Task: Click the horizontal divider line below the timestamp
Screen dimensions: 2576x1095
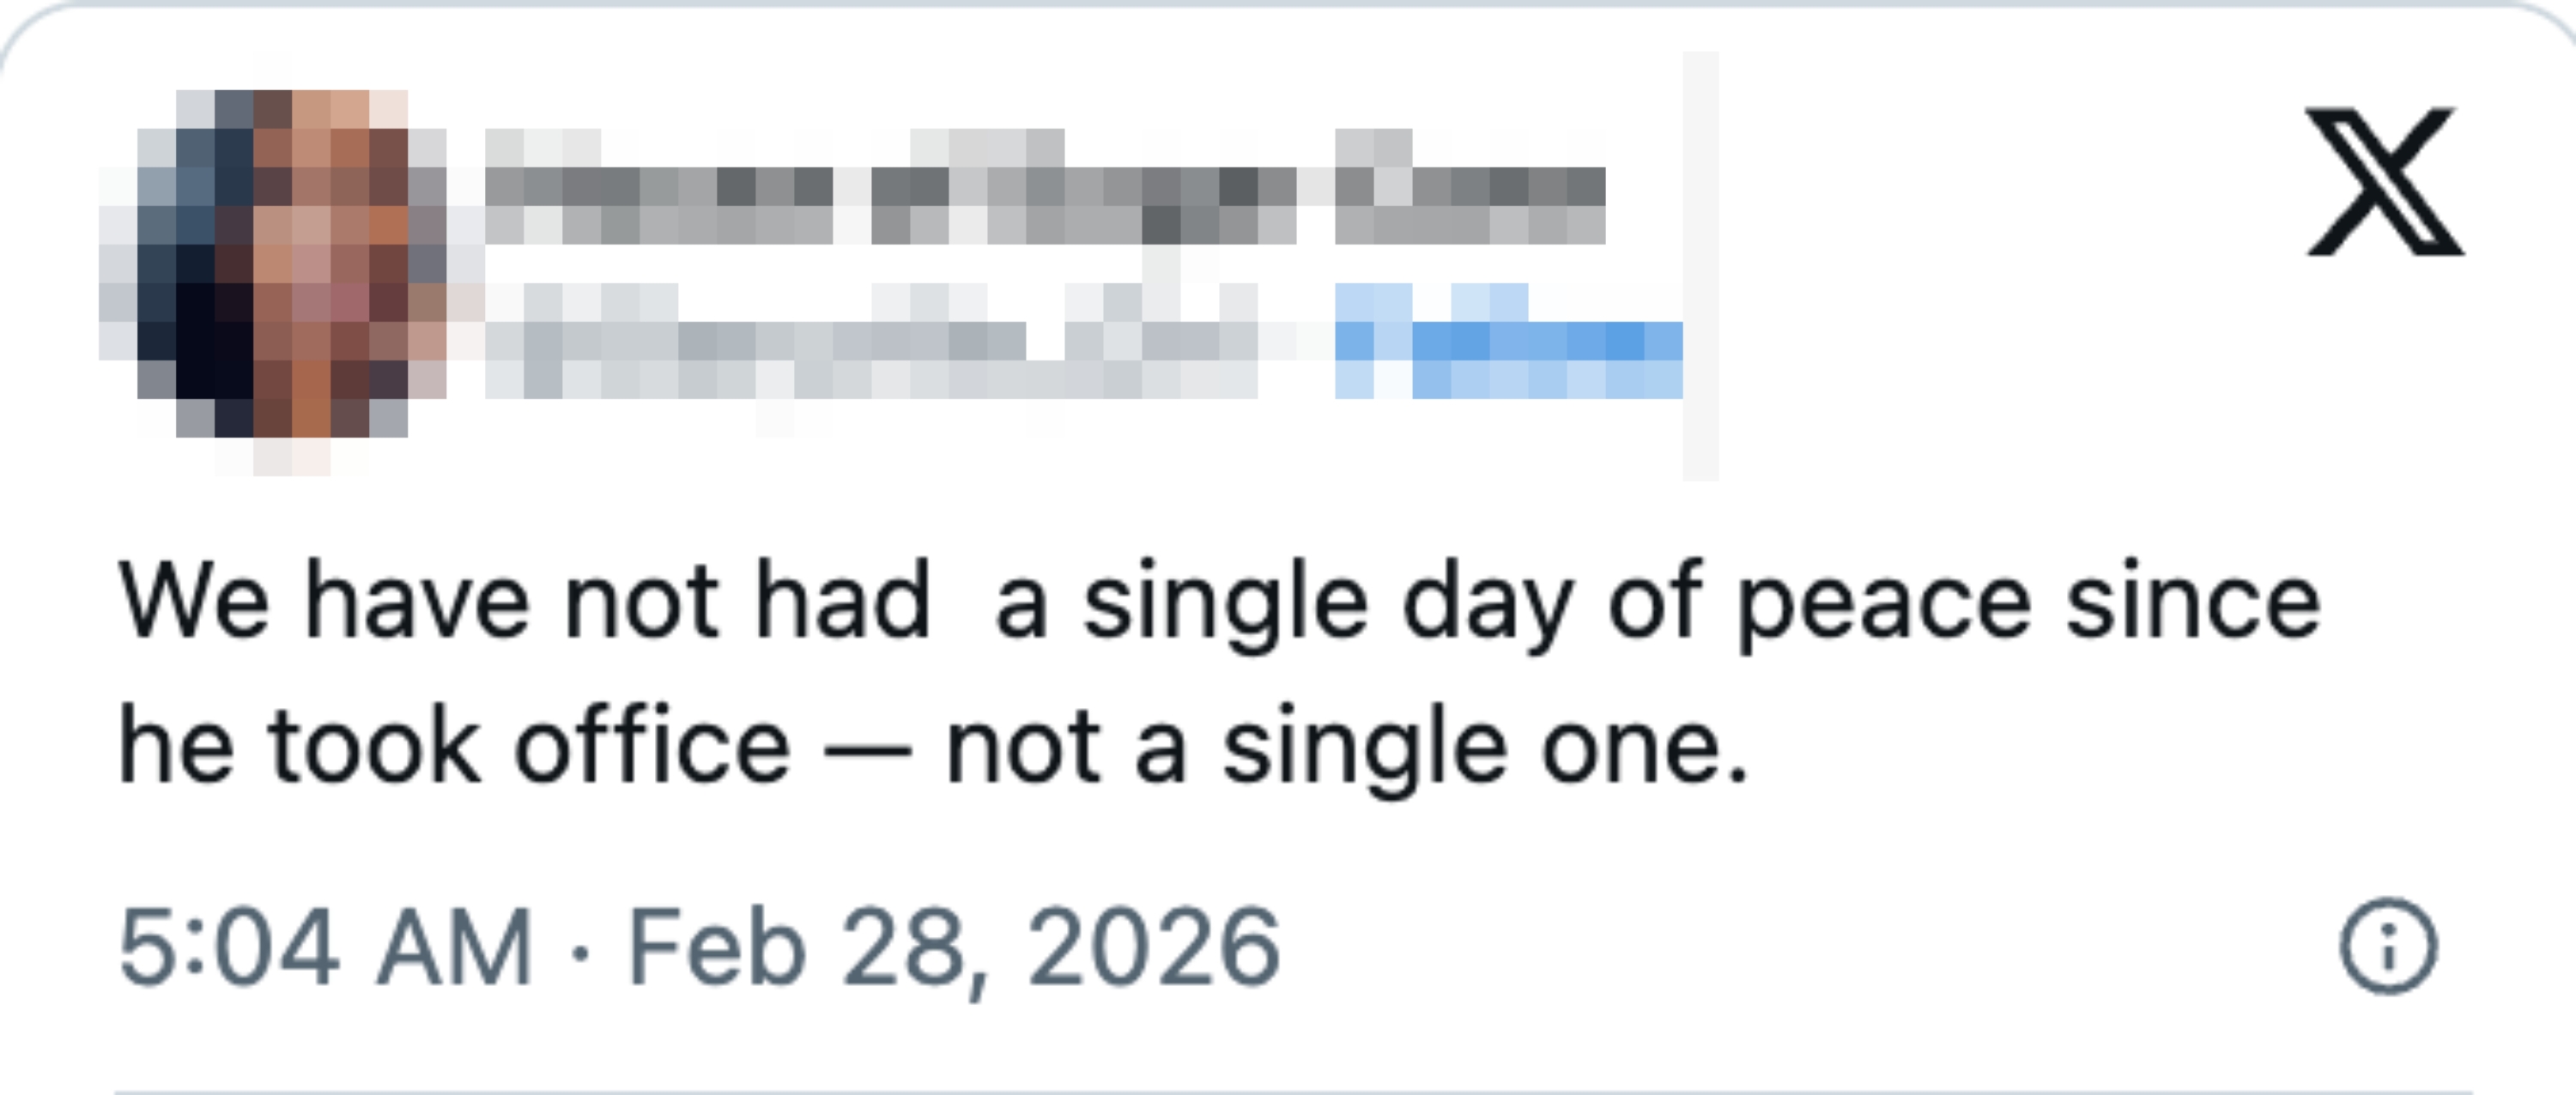Action: [x=1290, y=1090]
